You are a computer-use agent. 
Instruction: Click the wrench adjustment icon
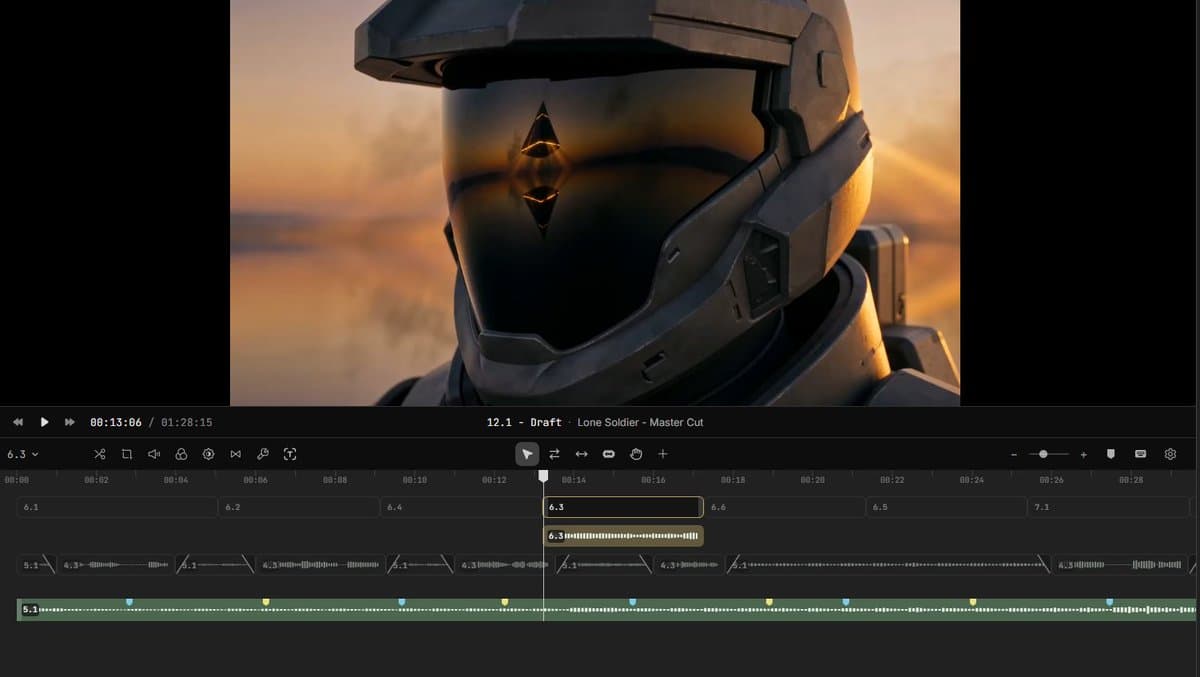coord(262,454)
